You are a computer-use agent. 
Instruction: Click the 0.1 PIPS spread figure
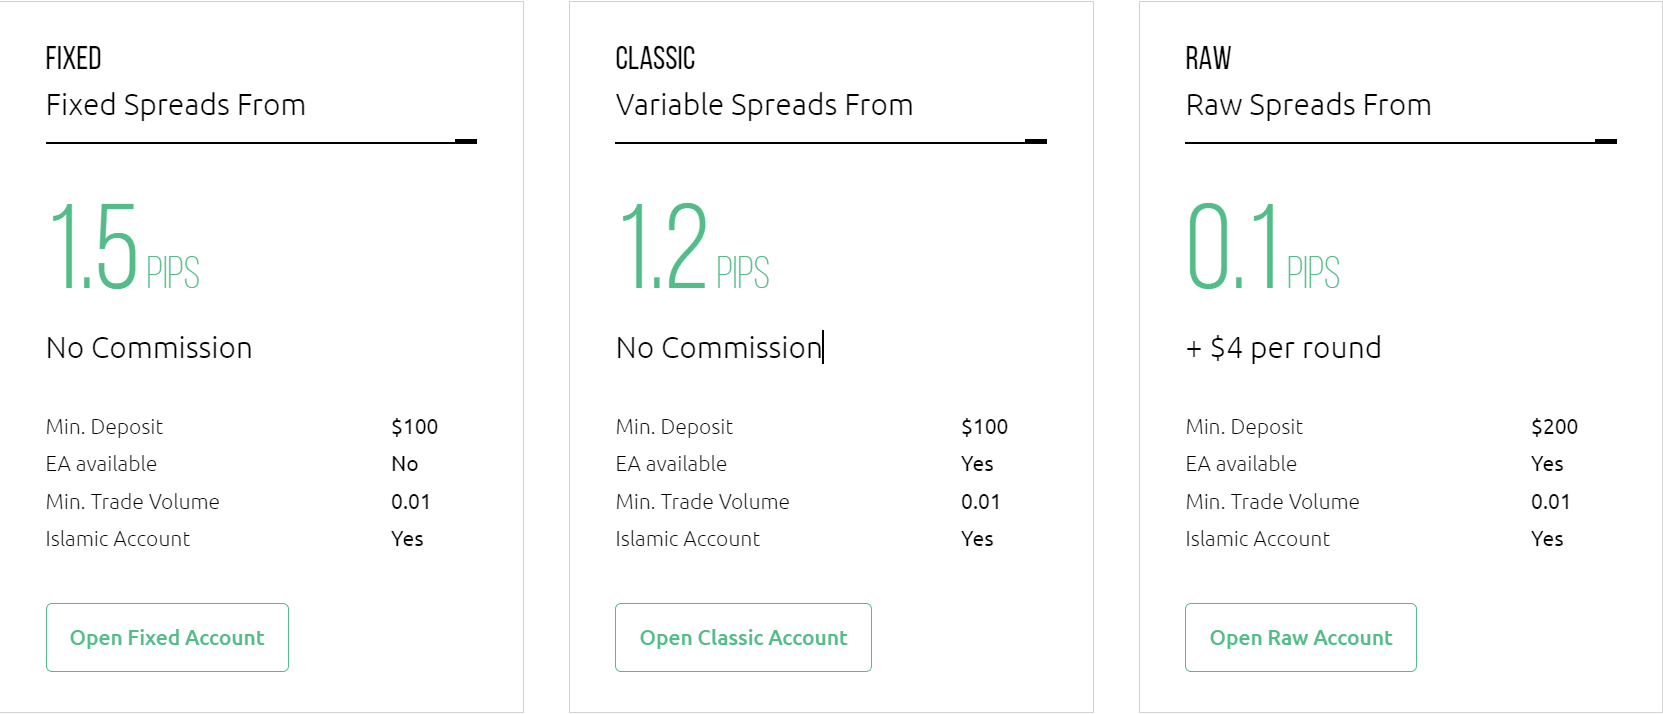click(x=1263, y=246)
